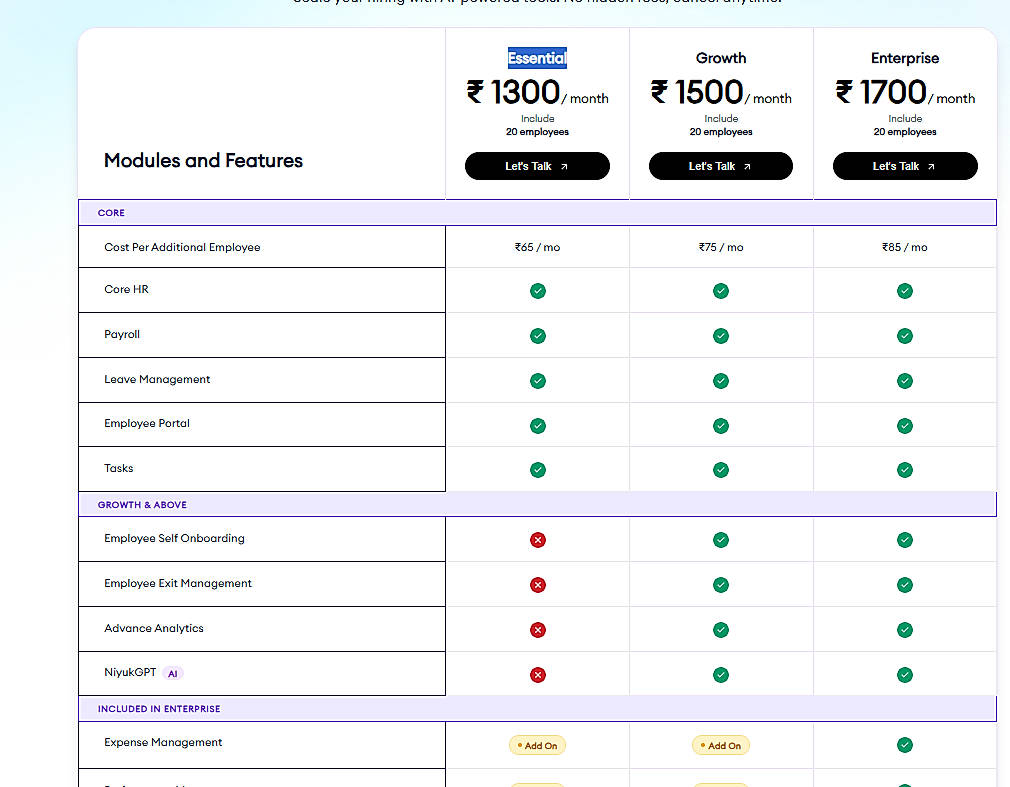
Task: Click the ₹85 / mo cell
Action: 905,247
